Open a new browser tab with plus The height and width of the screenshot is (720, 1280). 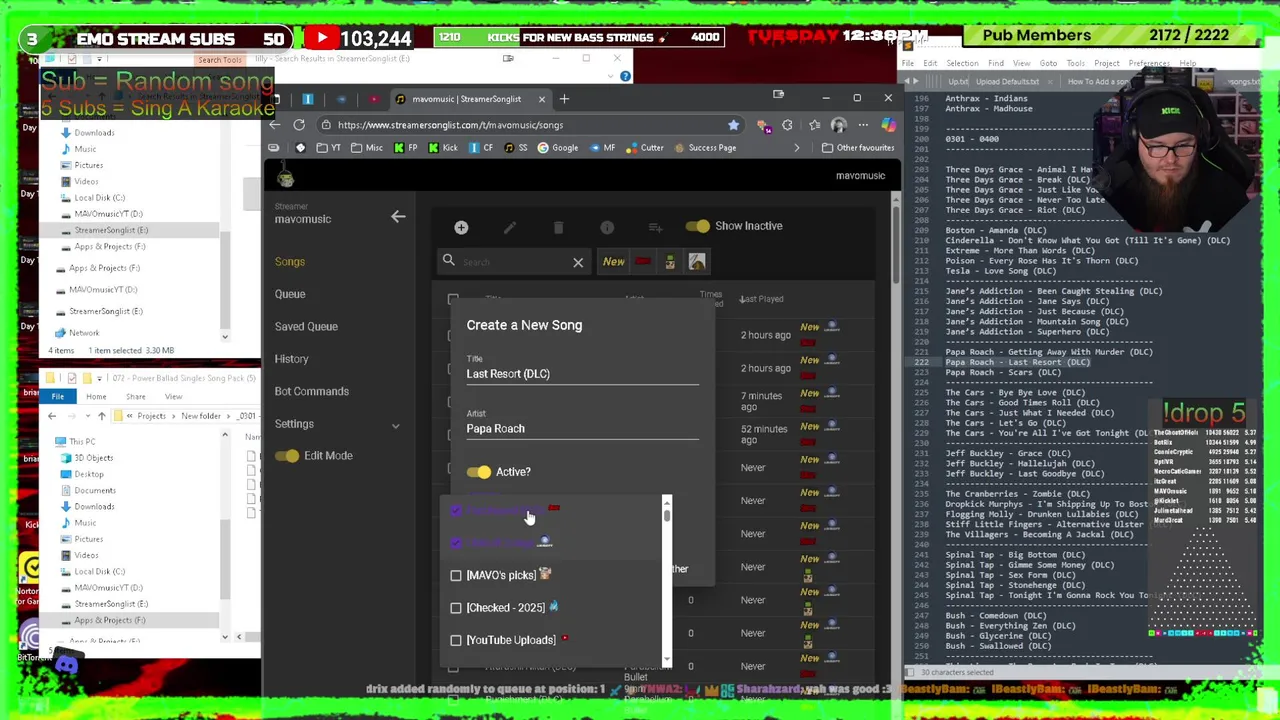coord(564,99)
